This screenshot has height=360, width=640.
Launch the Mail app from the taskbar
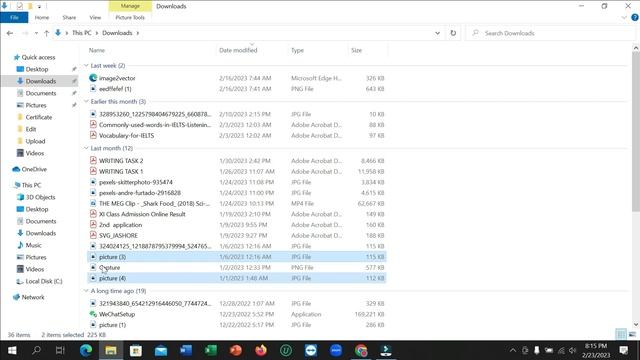pyautogui.click(x=161, y=350)
